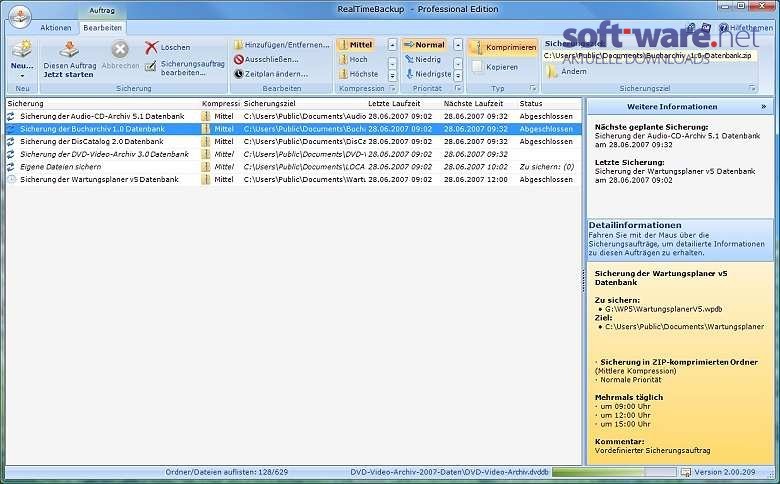Open Kompression group dialog launcher
780x484 pixels.
point(392,88)
